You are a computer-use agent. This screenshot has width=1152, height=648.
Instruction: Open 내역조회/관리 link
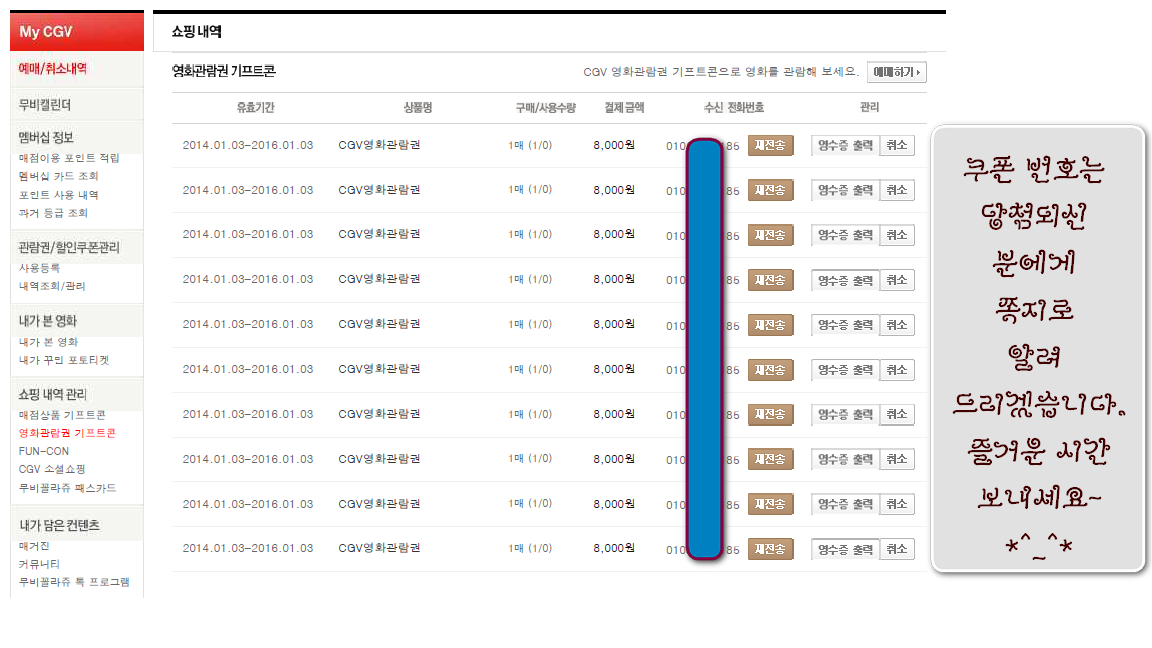click(x=52, y=286)
